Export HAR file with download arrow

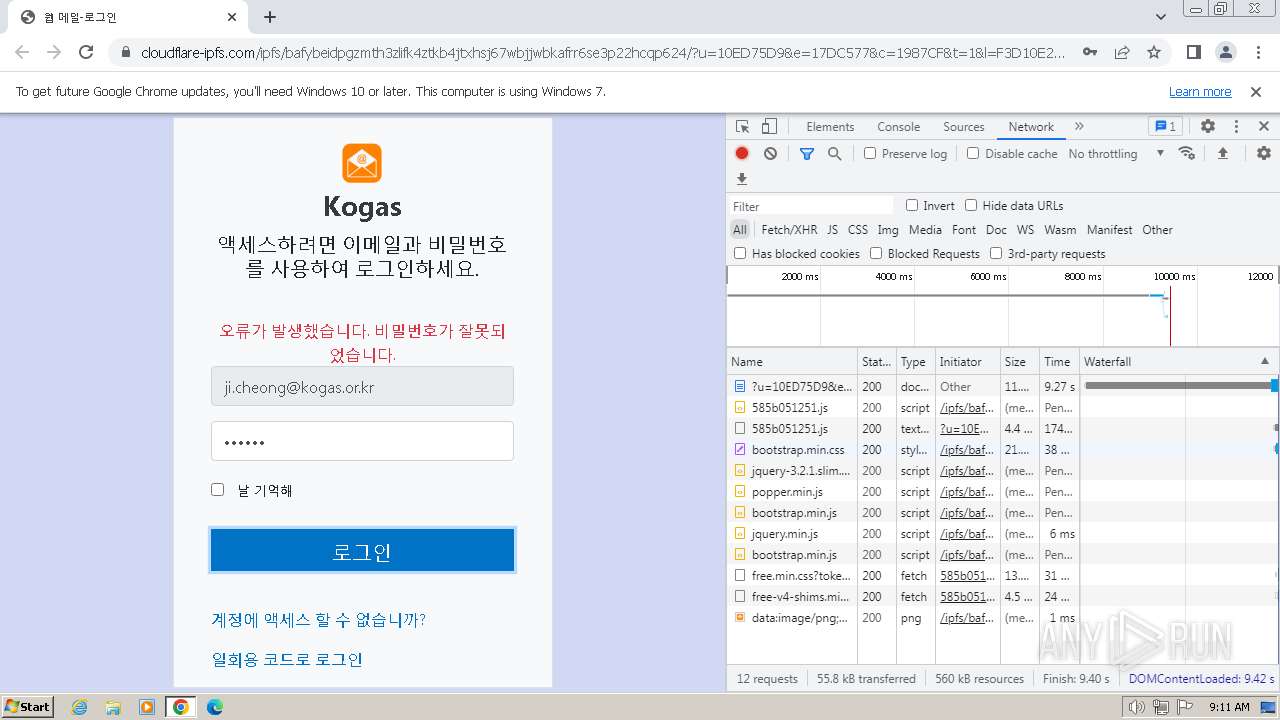click(742, 179)
